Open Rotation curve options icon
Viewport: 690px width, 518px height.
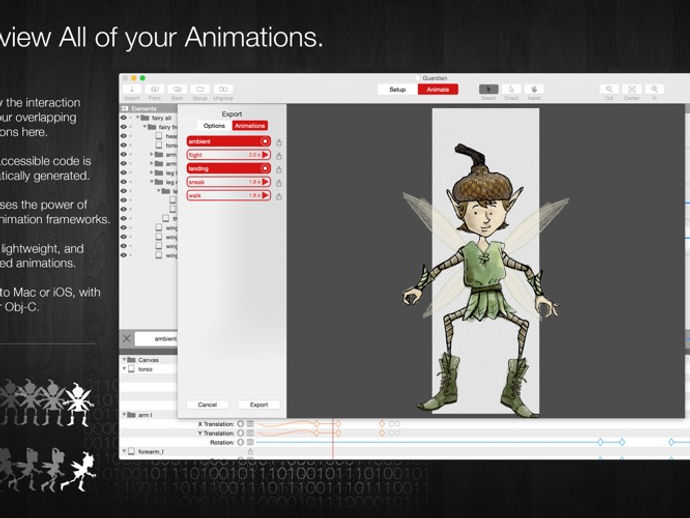click(250, 442)
